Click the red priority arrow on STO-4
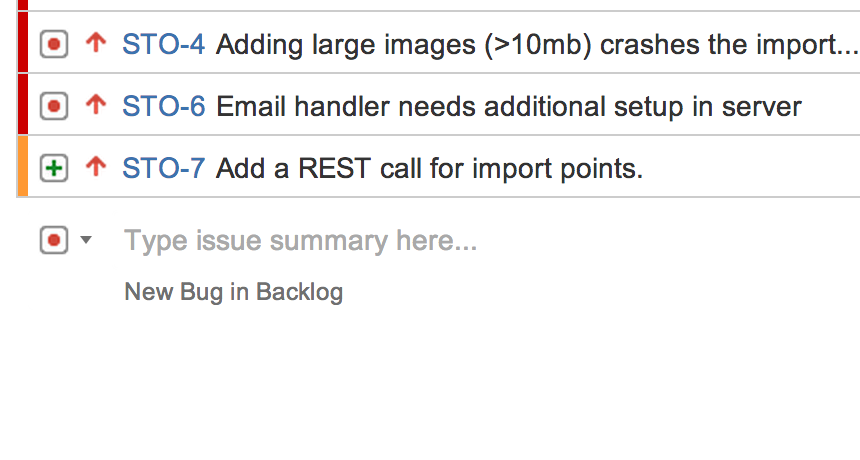The height and width of the screenshot is (460, 860). (96, 44)
